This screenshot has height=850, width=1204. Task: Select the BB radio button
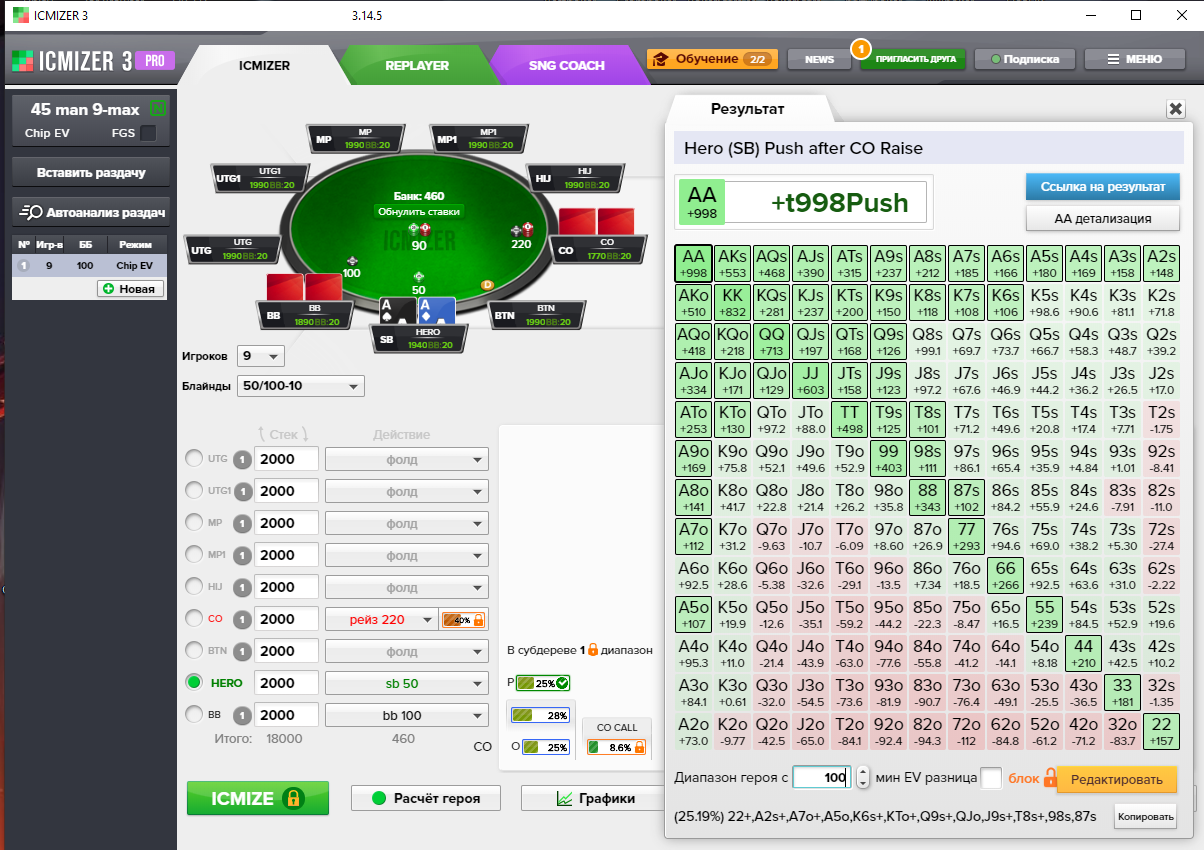194,715
